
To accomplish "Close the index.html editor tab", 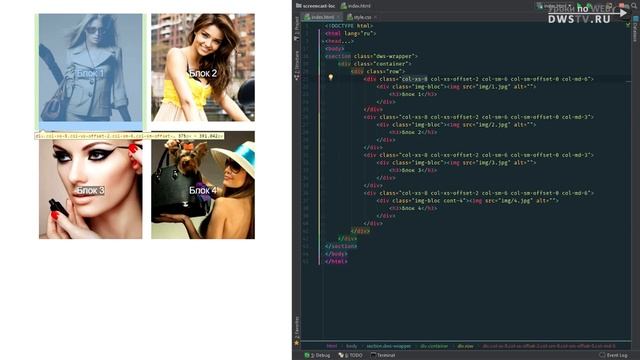I will [339, 17].
